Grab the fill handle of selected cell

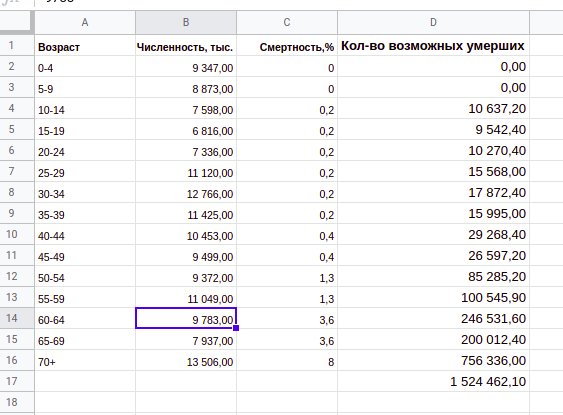(x=236, y=328)
